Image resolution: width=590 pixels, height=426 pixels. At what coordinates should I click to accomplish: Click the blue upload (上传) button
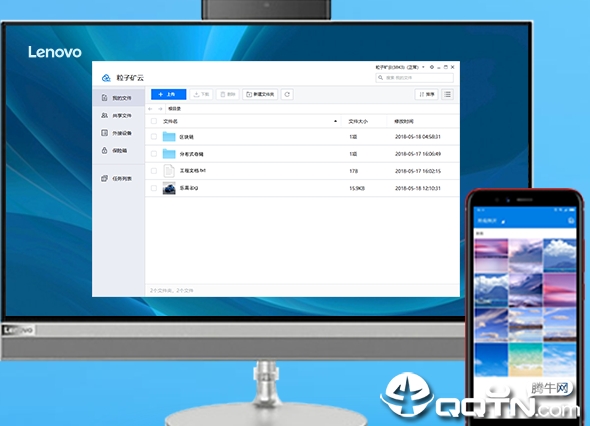point(169,94)
